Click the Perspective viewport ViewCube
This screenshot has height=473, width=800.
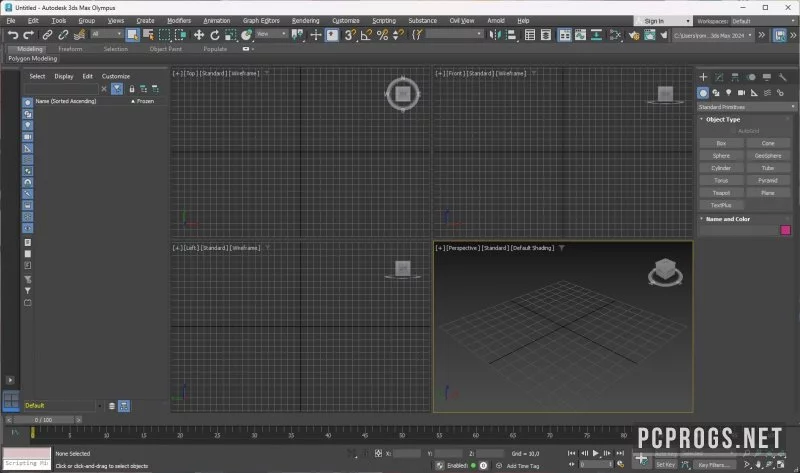click(665, 272)
